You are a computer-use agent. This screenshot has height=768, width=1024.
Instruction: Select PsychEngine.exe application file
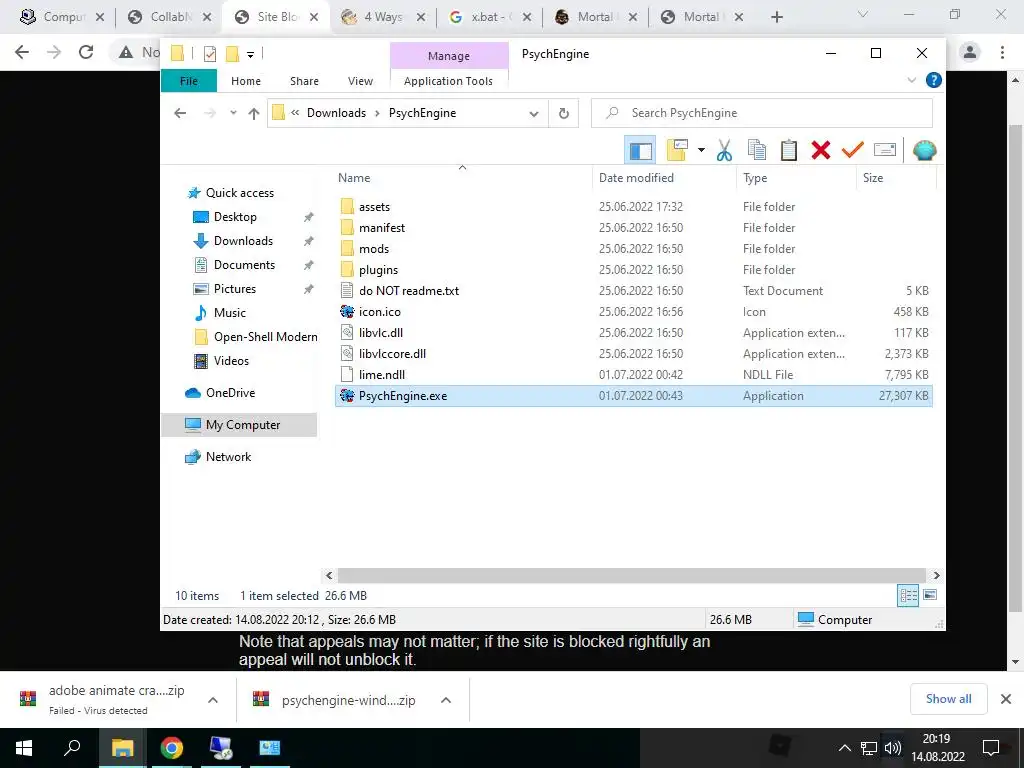(x=633, y=396)
